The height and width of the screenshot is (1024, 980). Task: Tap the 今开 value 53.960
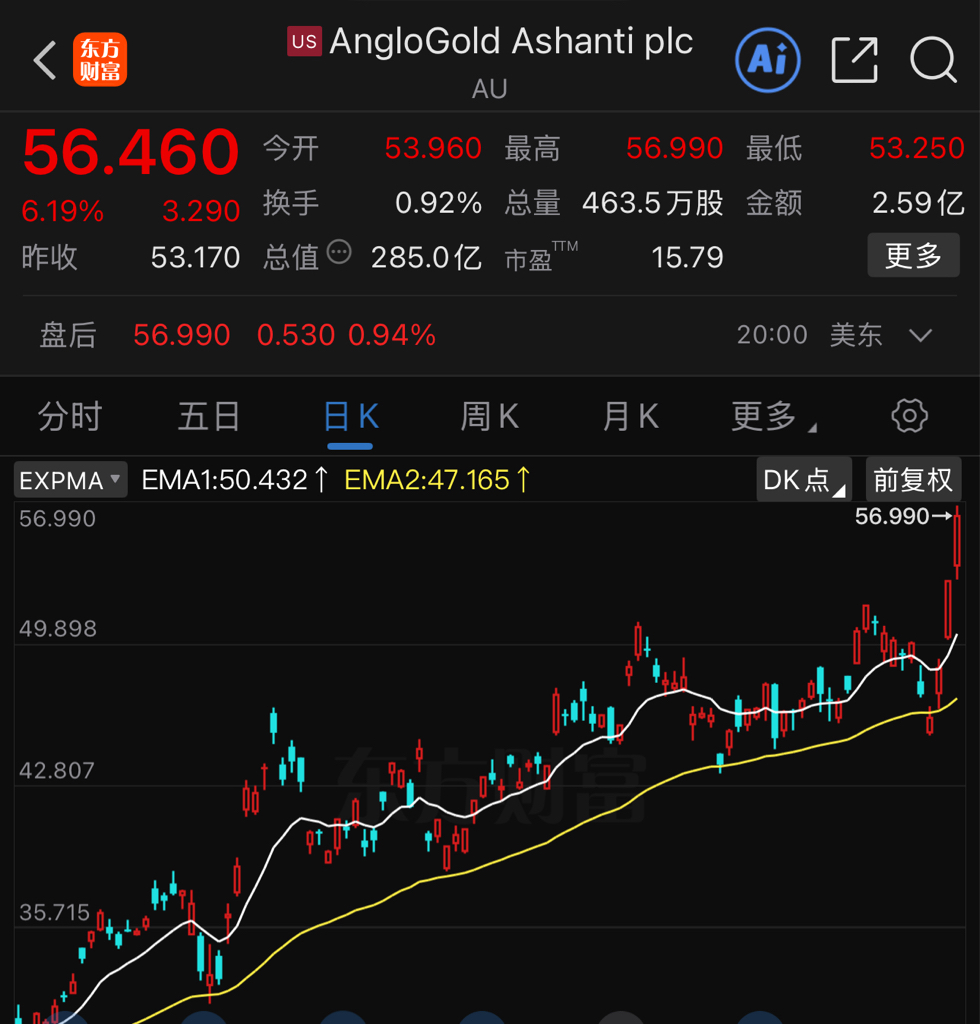coord(433,148)
